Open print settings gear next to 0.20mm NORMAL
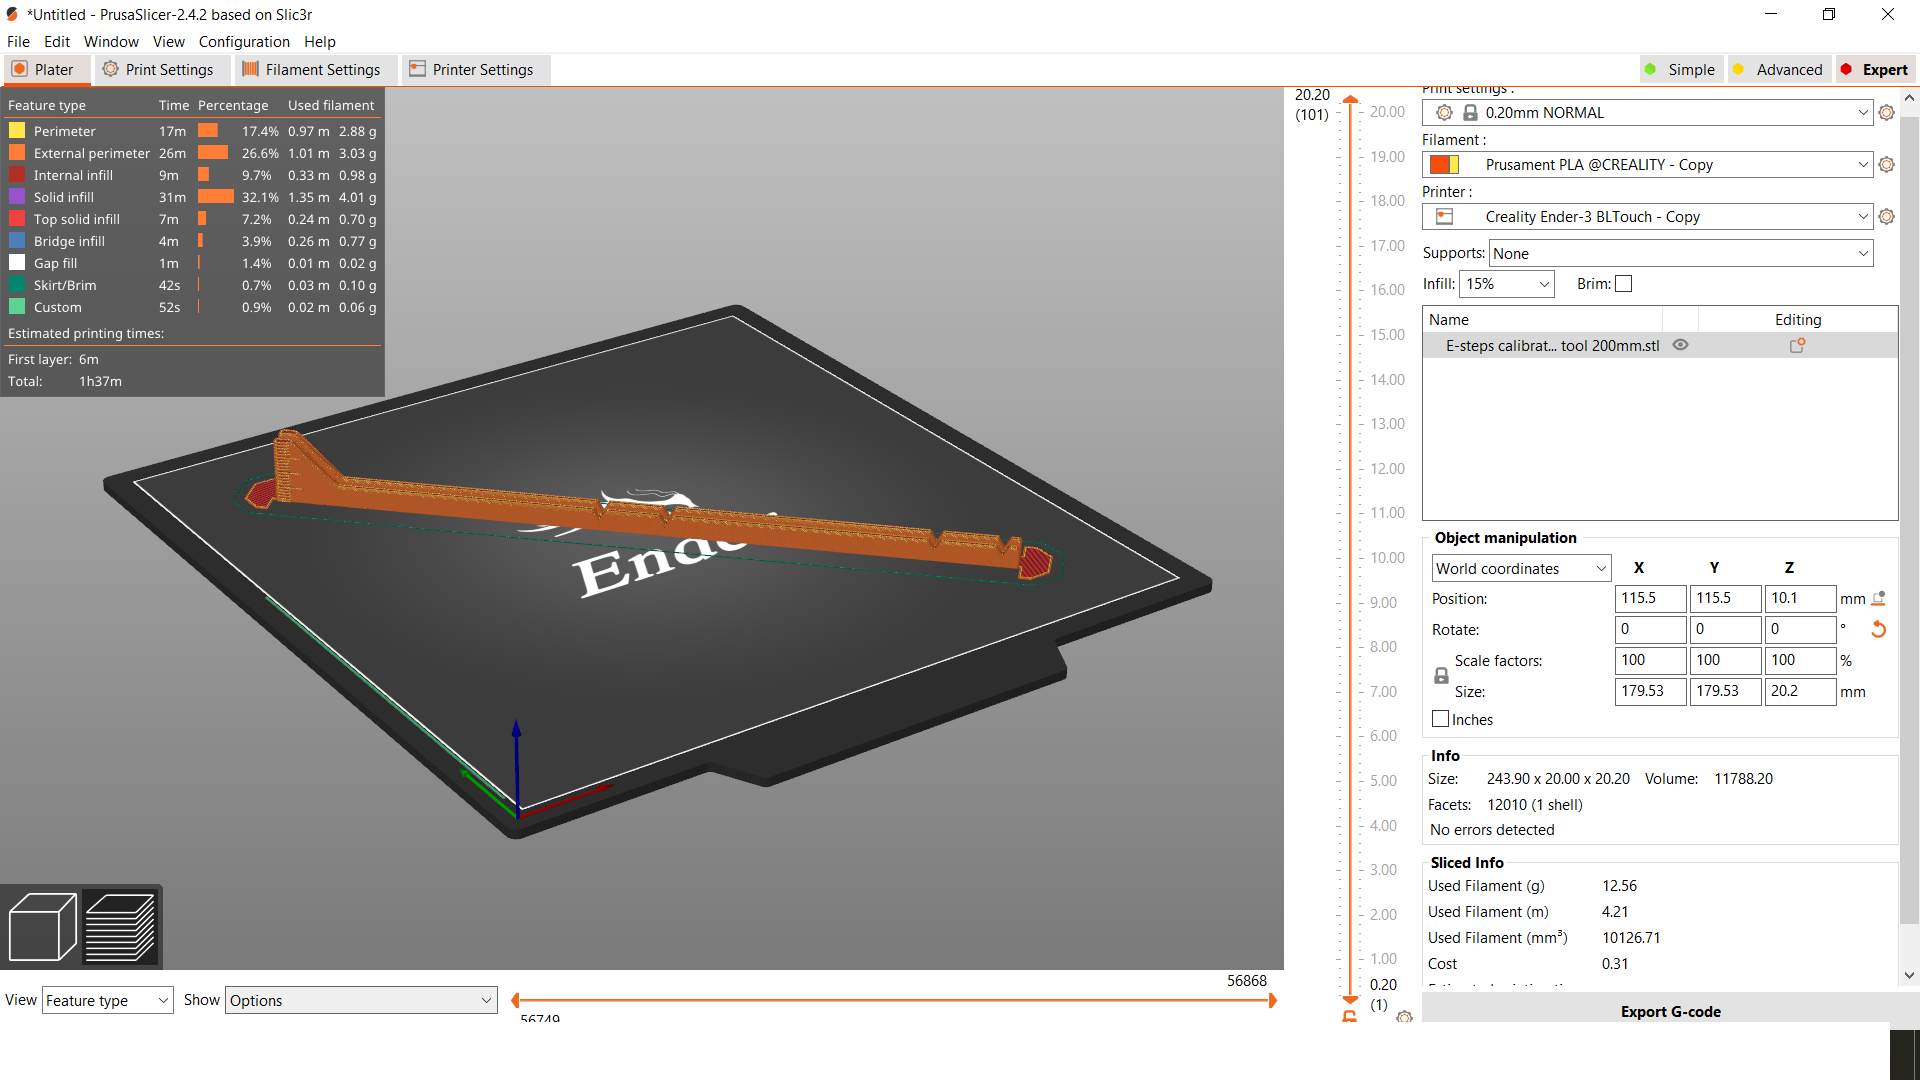This screenshot has height=1080, width=1920. click(1887, 112)
